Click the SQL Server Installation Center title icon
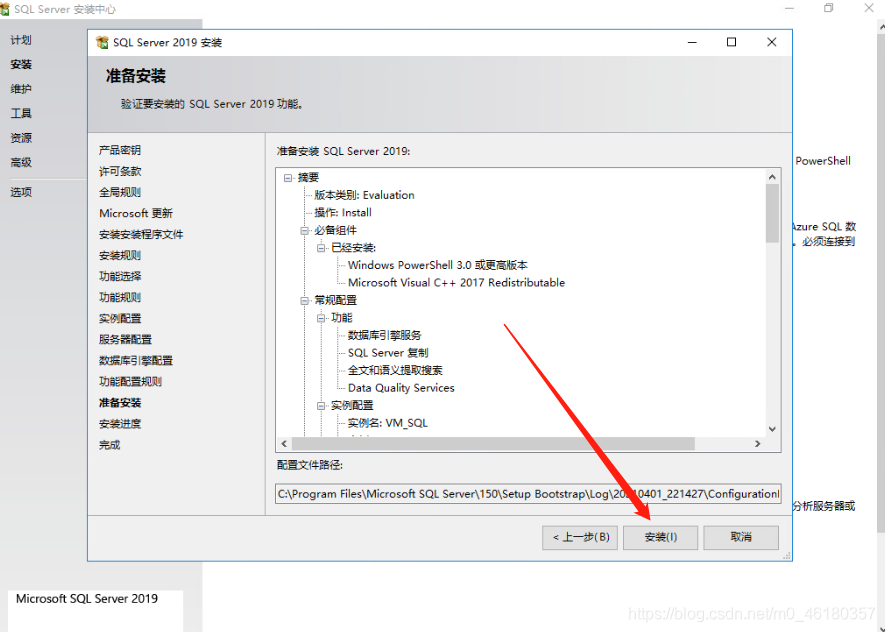885x632 pixels. point(5,9)
